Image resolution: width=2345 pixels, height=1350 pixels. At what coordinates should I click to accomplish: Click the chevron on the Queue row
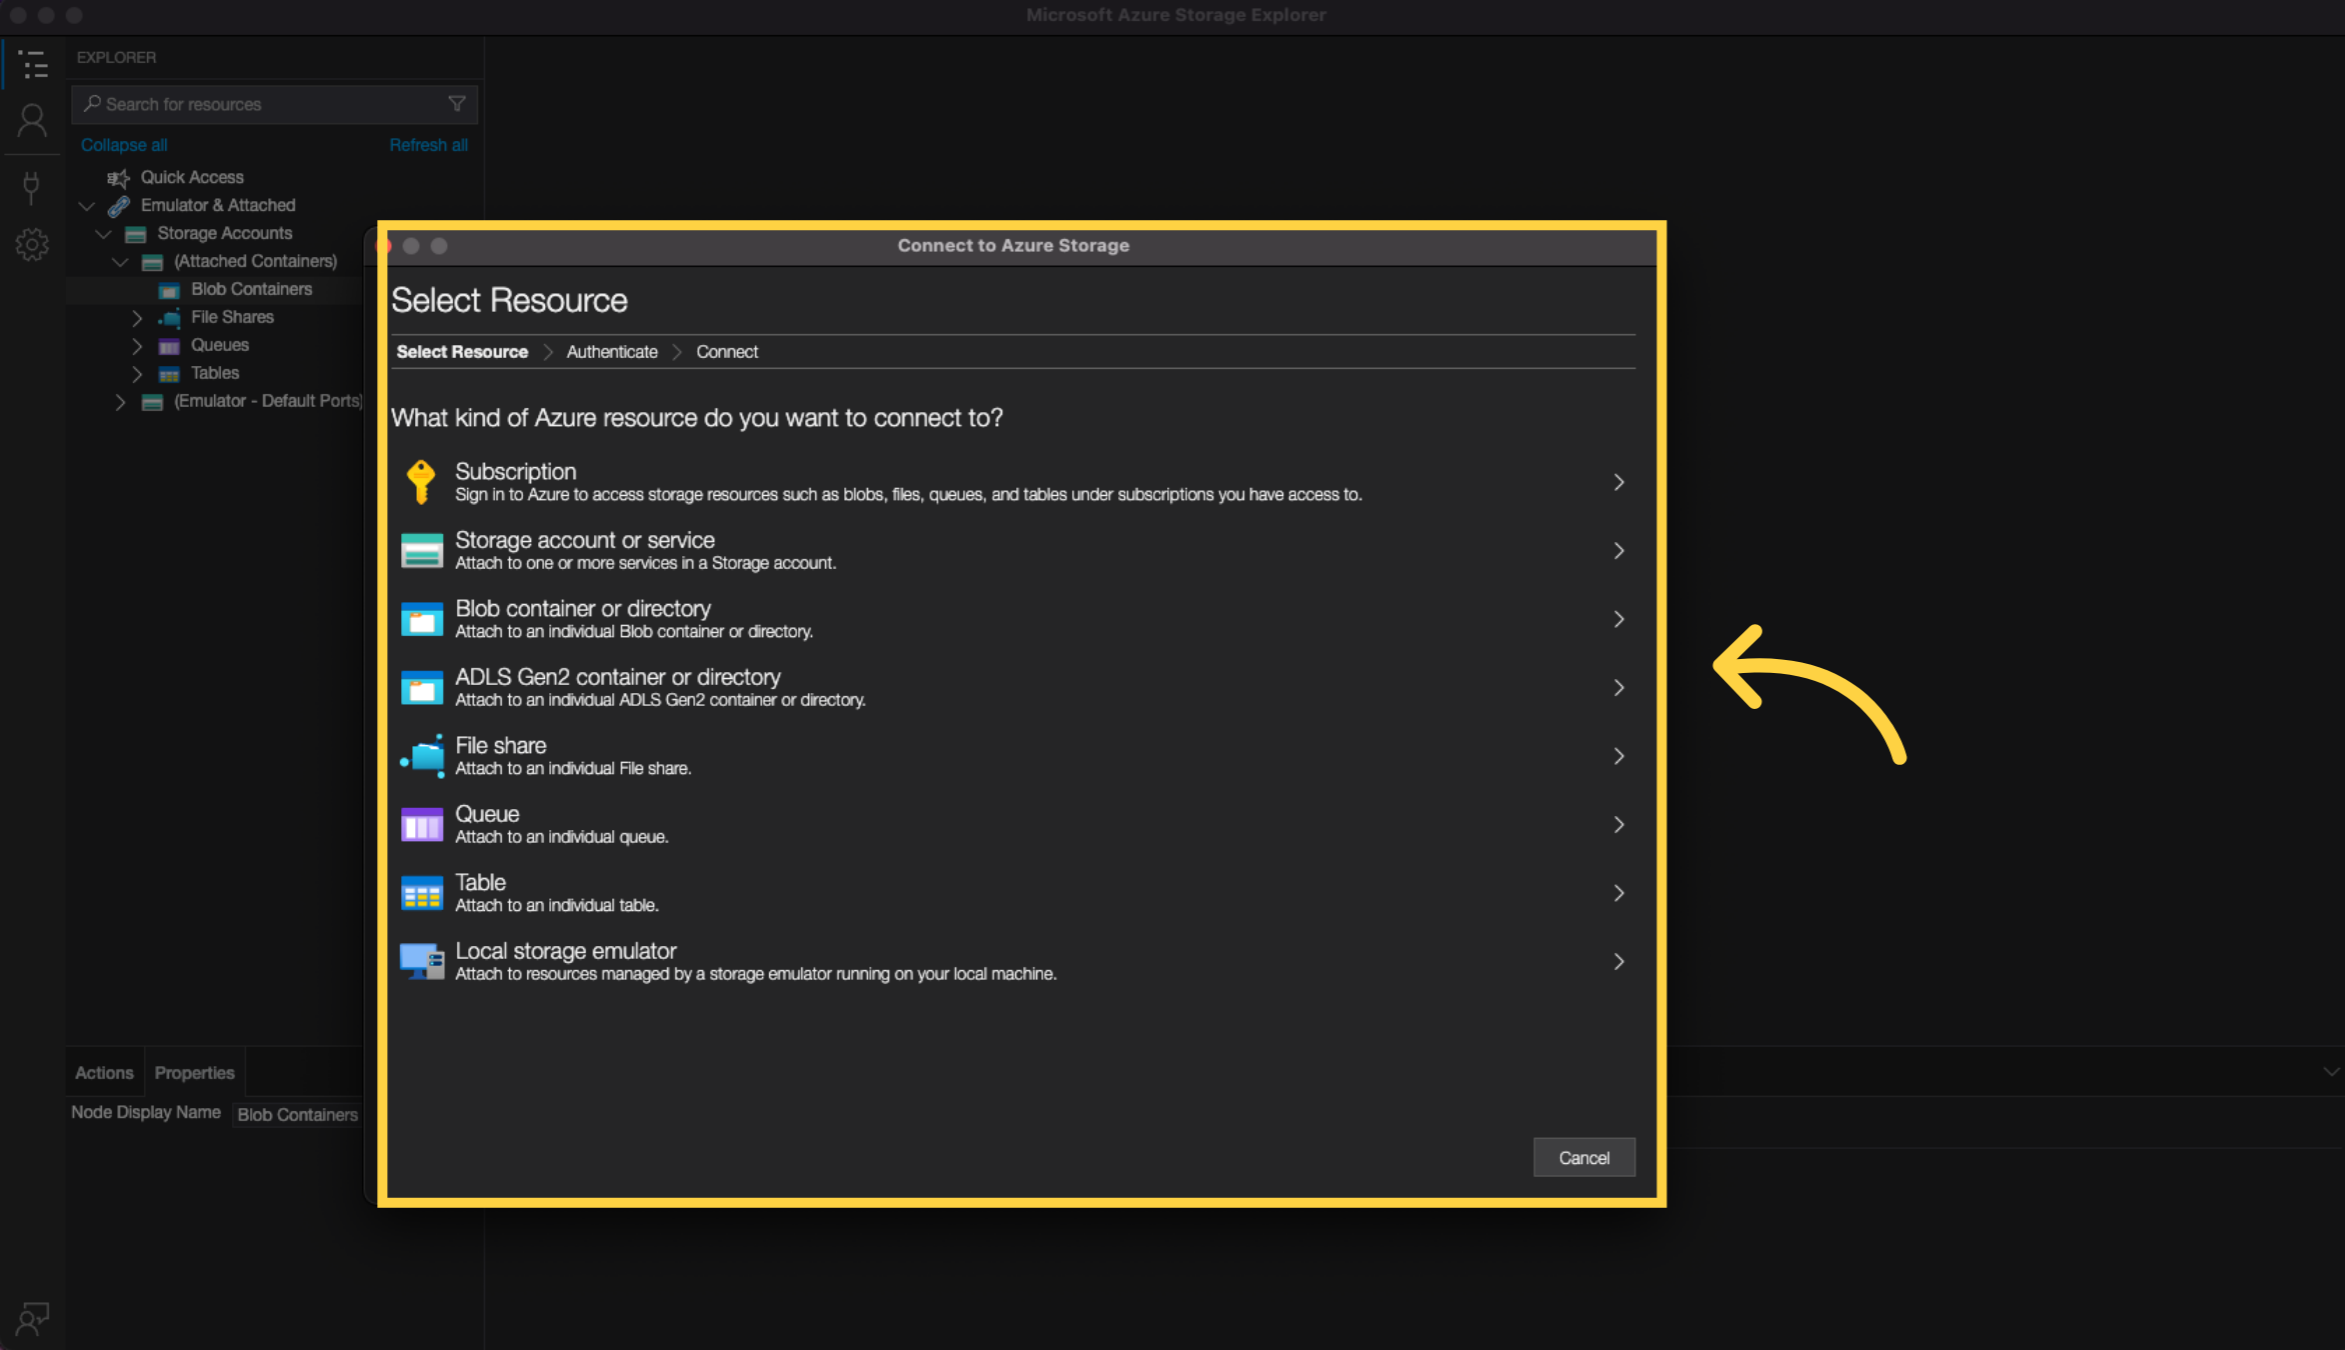pos(1618,824)
